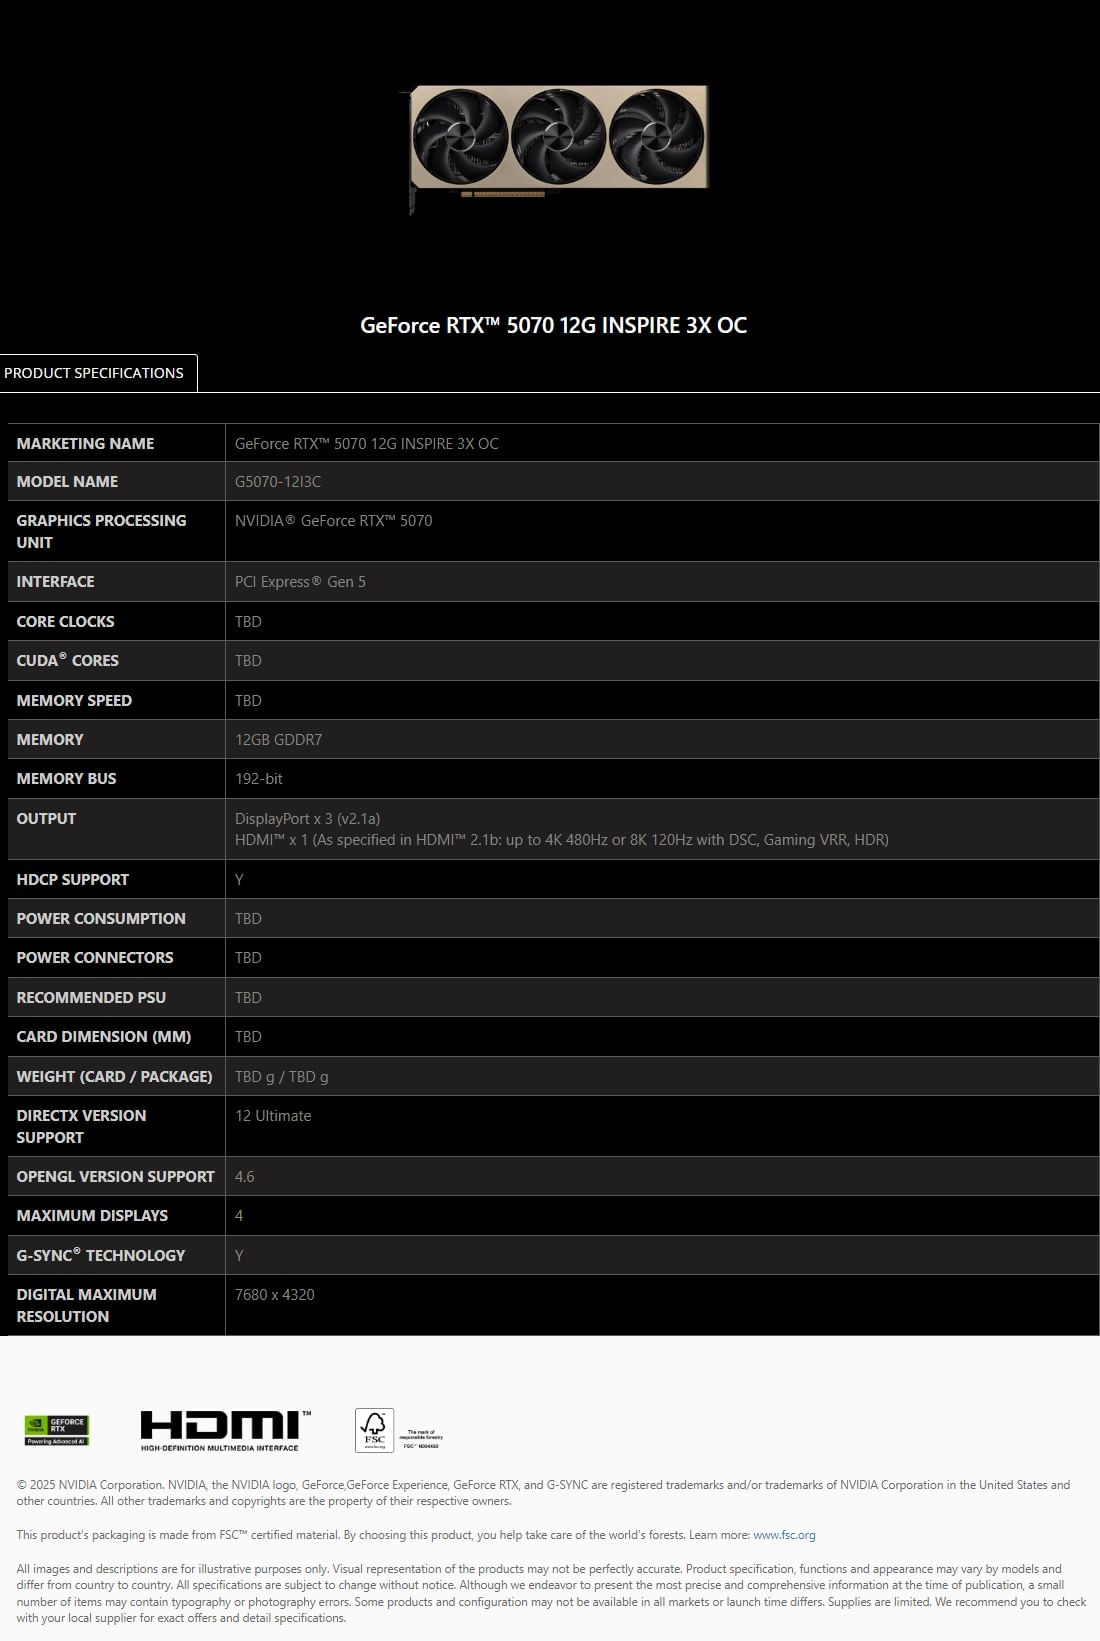The height and width of the screenshot is (1641, 1100).
Task: Select the 12GB GDDR7 memory value
Action: coord(278,740)
